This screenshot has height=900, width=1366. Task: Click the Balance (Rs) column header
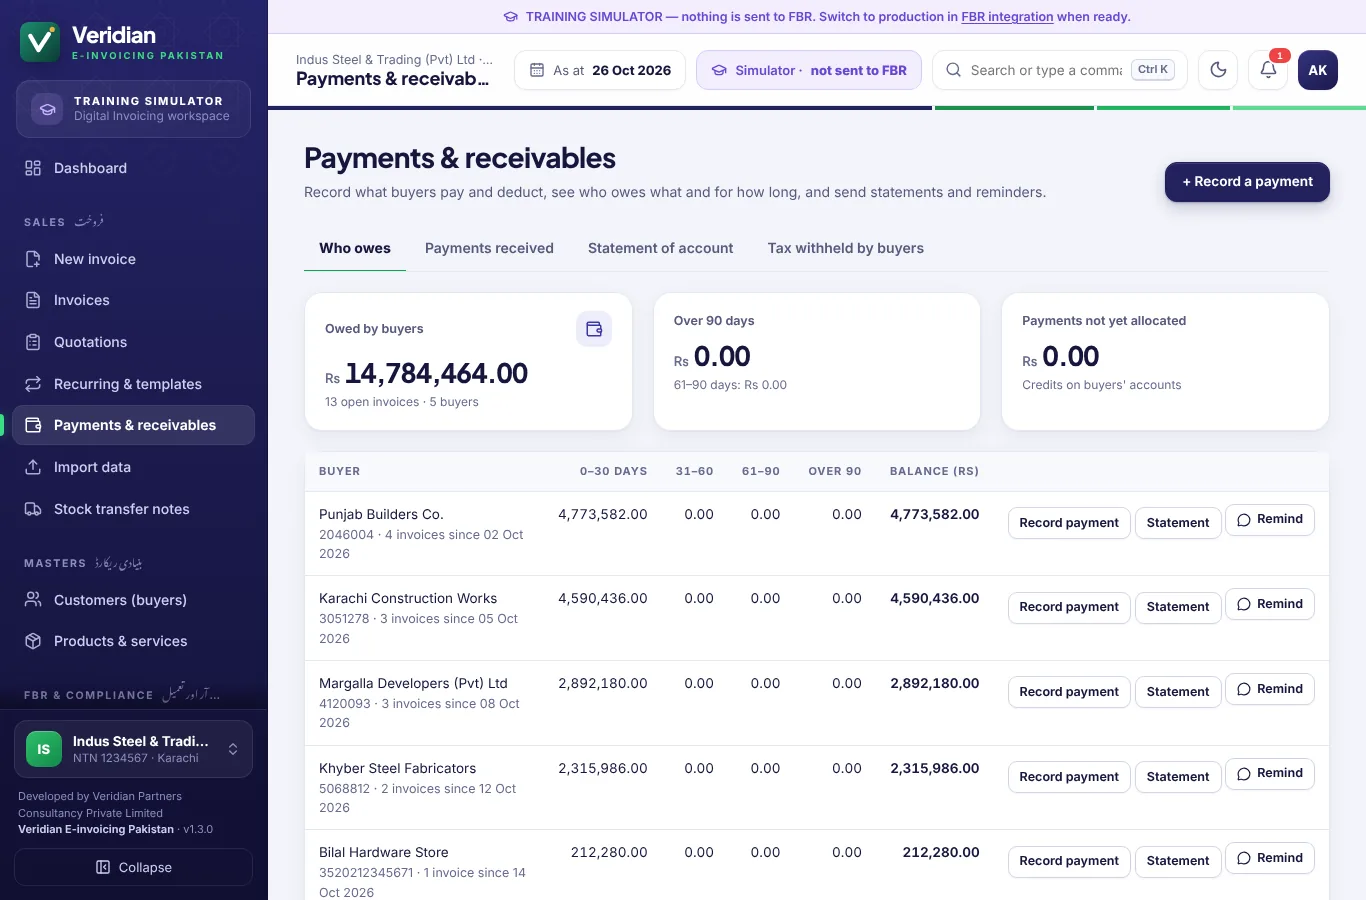(x=934, y=471)
